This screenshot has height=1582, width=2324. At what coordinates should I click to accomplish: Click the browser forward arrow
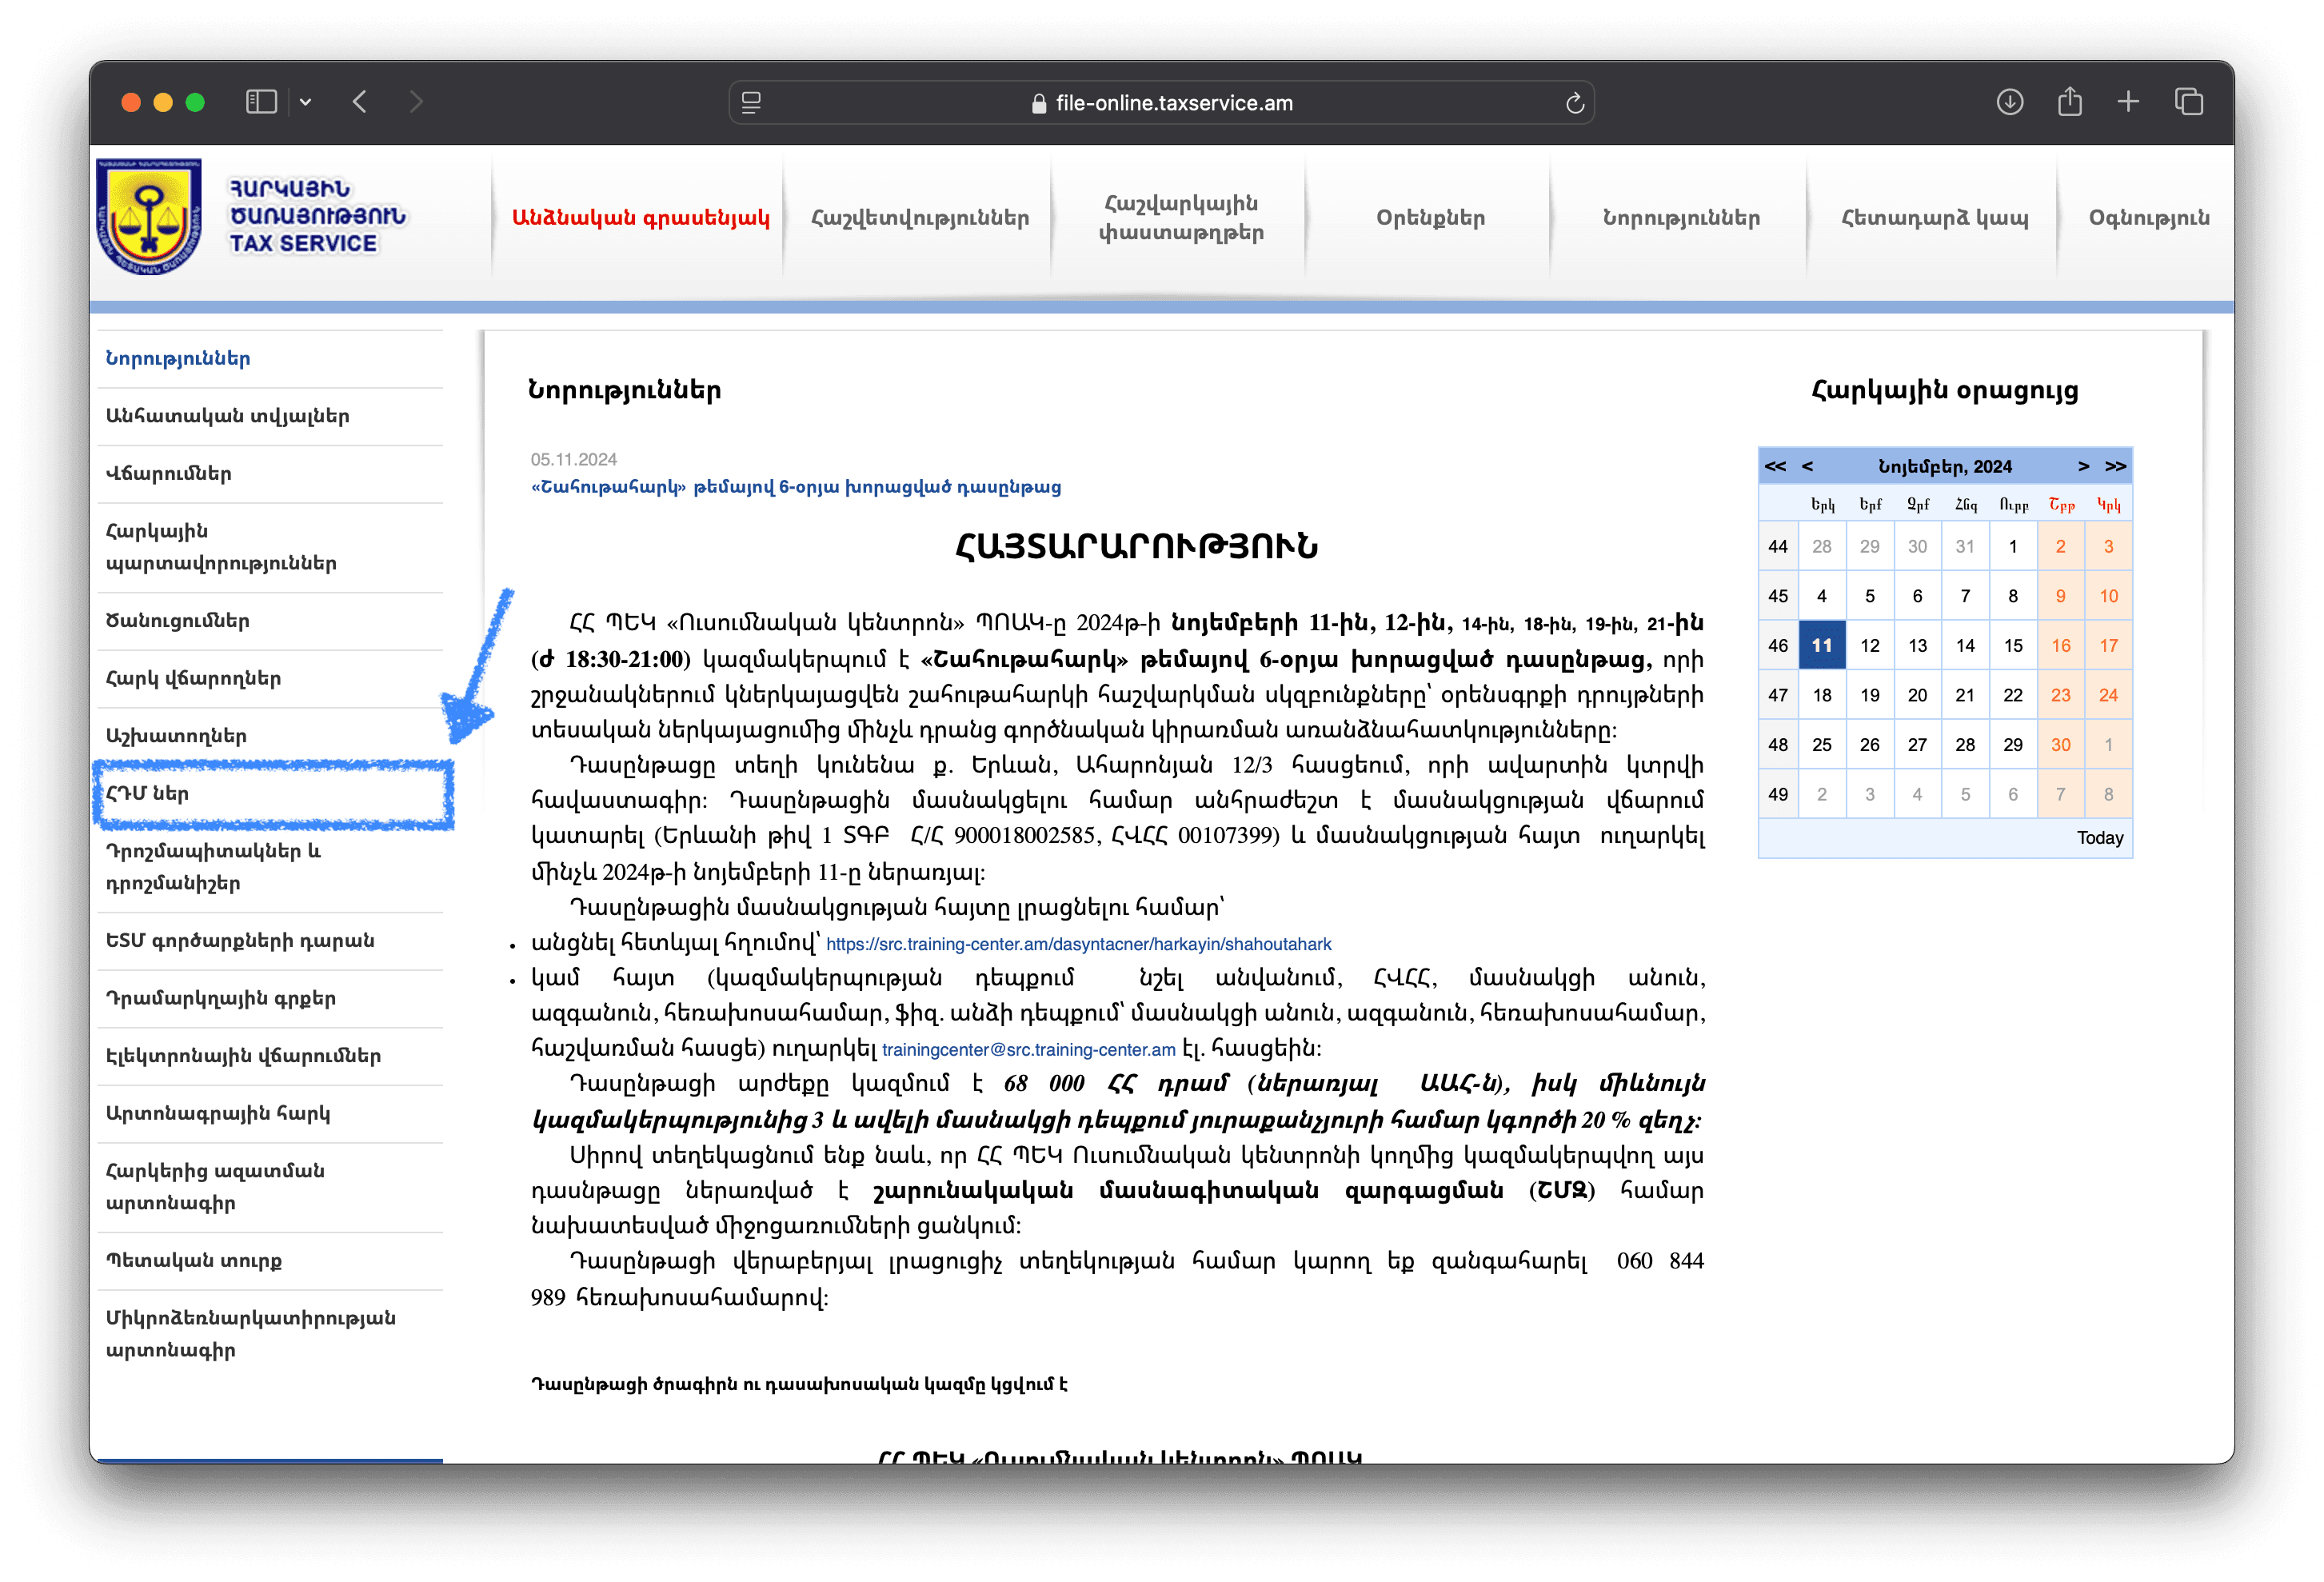pyautogui.click(x=416, y=102)
